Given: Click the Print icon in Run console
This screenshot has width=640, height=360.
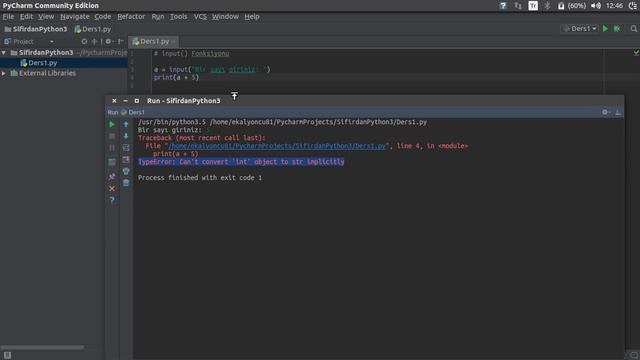Looking at the screenshot, I should [126, 171].
